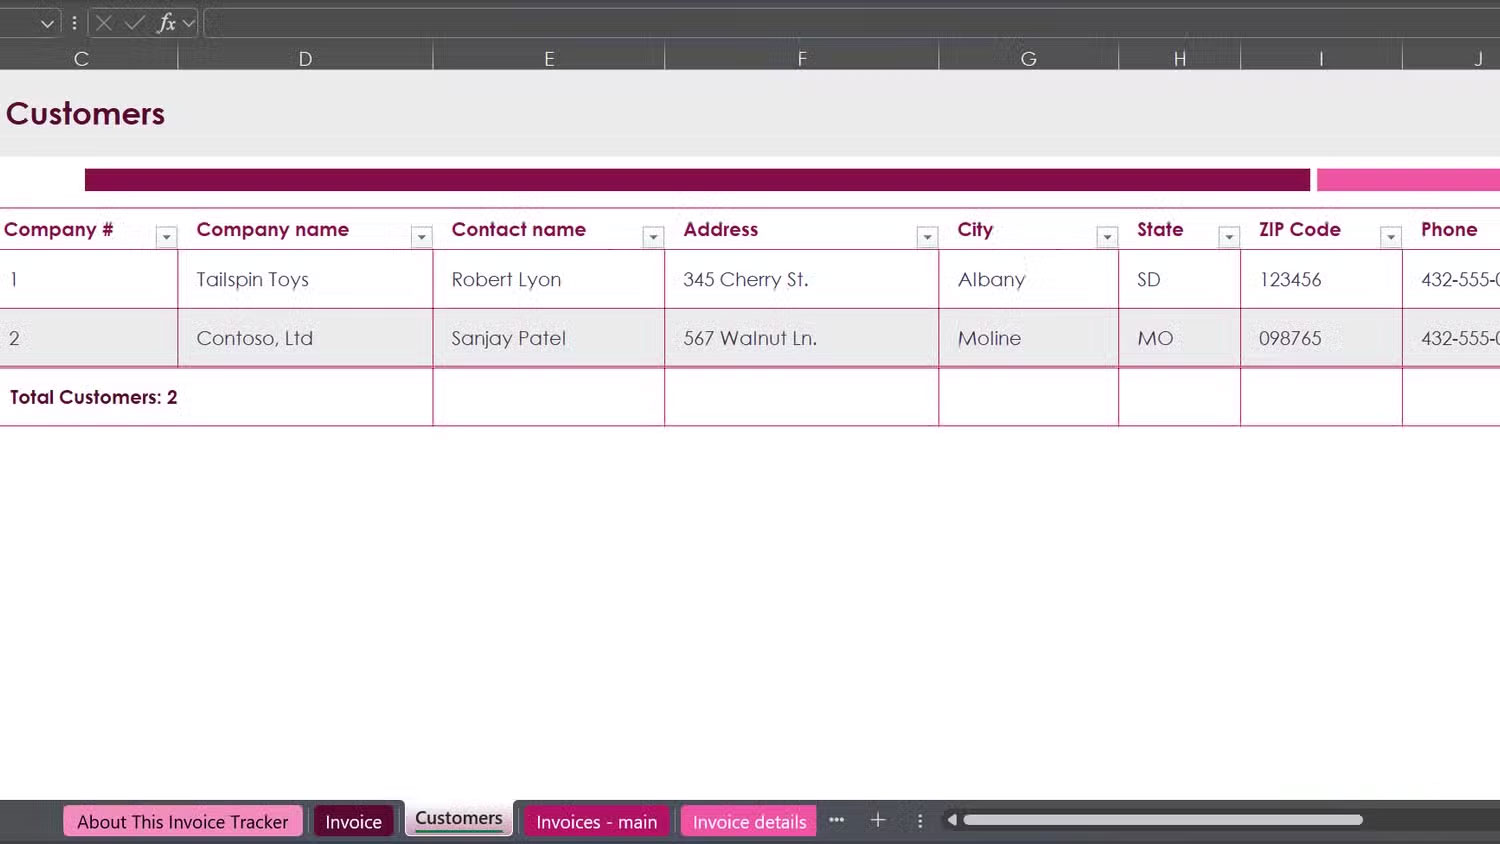The width and height of the screenshot is (1500, 844).
Task: Open the ZIP Code filter dropdown
Action: tap(1390, 237)
